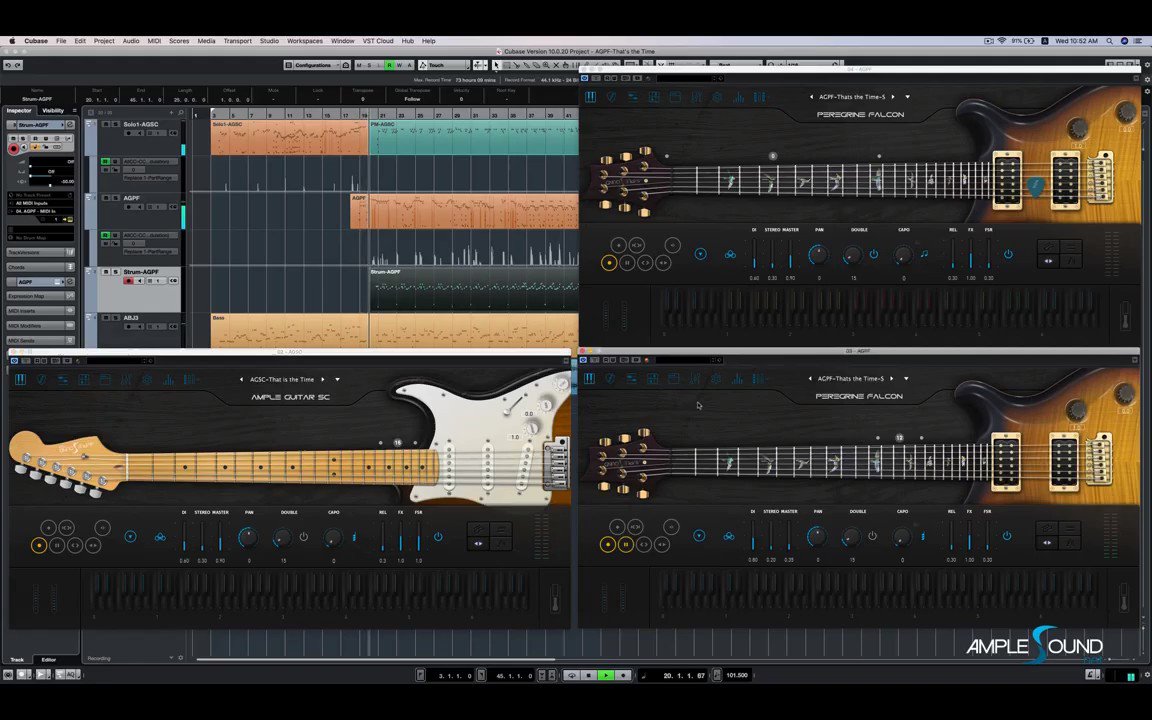Switch to Editor tab at bottom left
The width and height of the screenshot is (1152, 720).
point(48,660)
